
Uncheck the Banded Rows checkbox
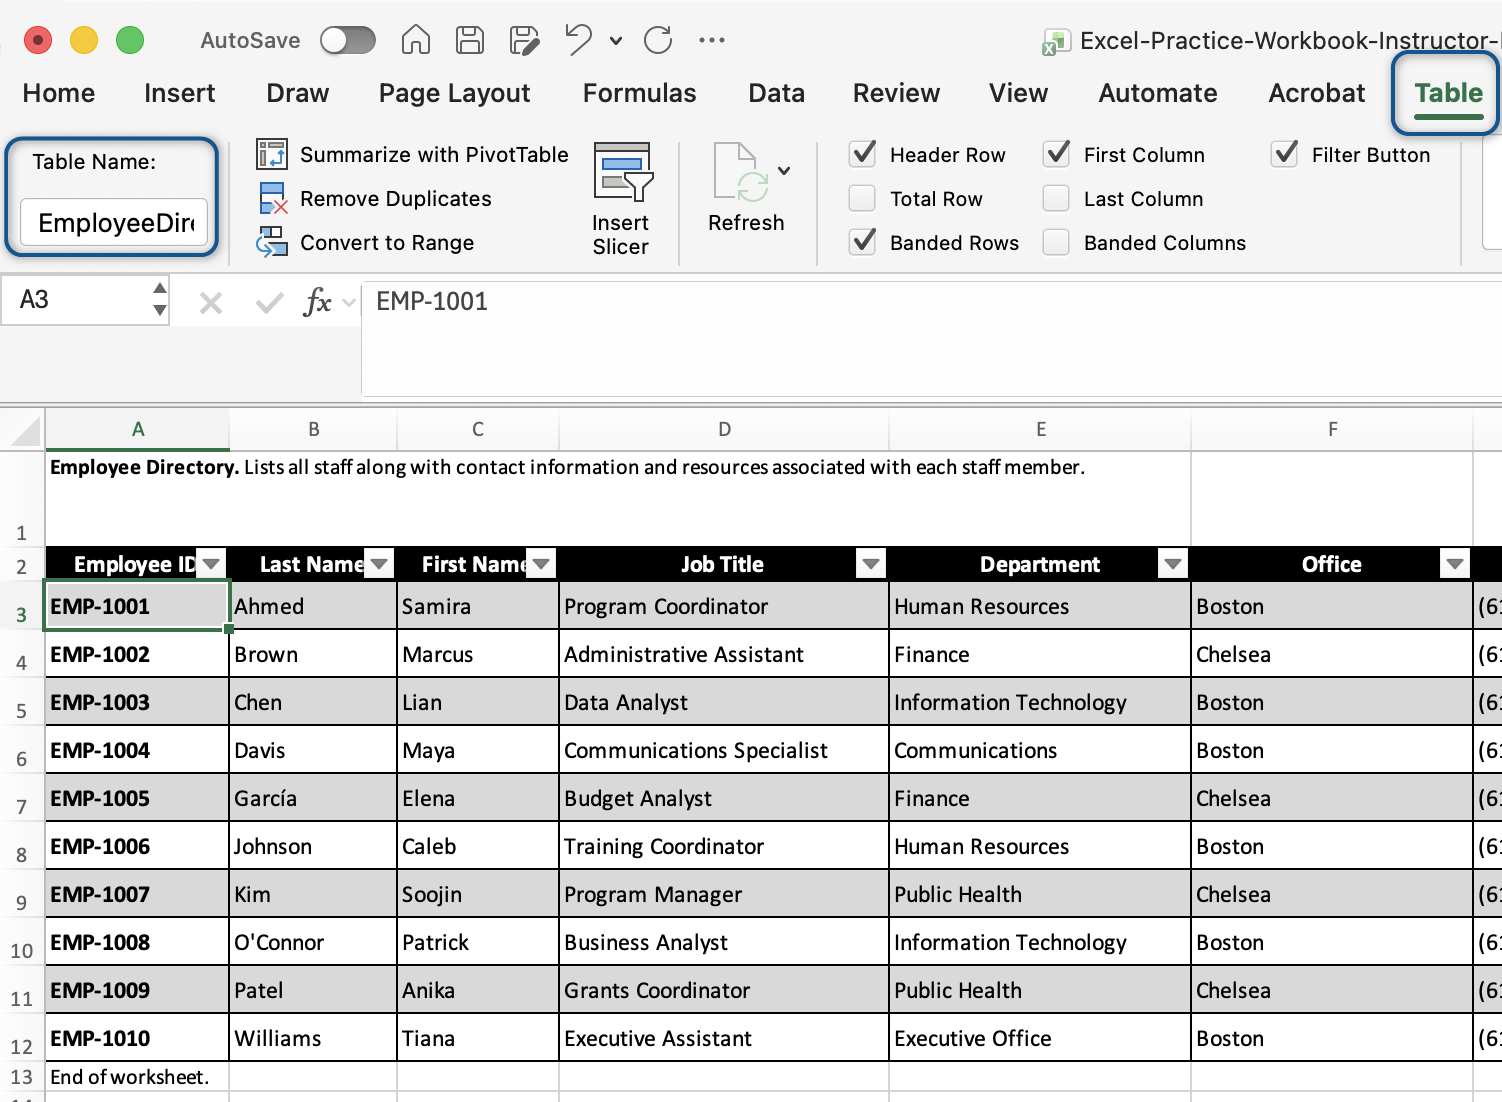863,242
